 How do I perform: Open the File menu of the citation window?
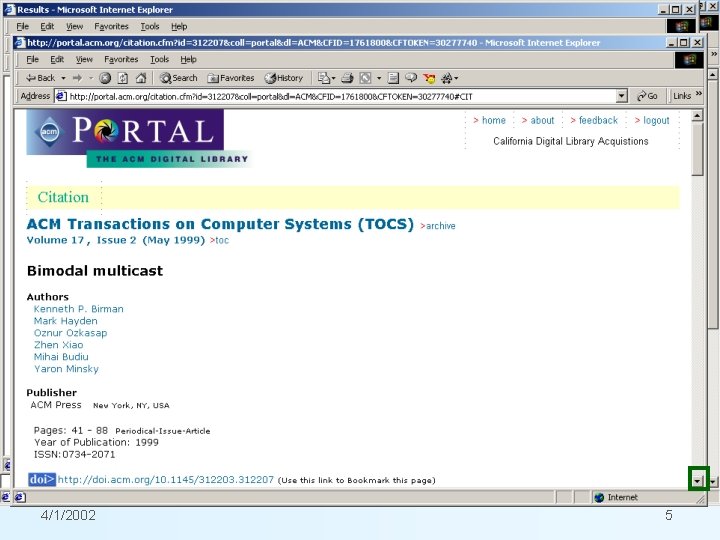point(32,59)
